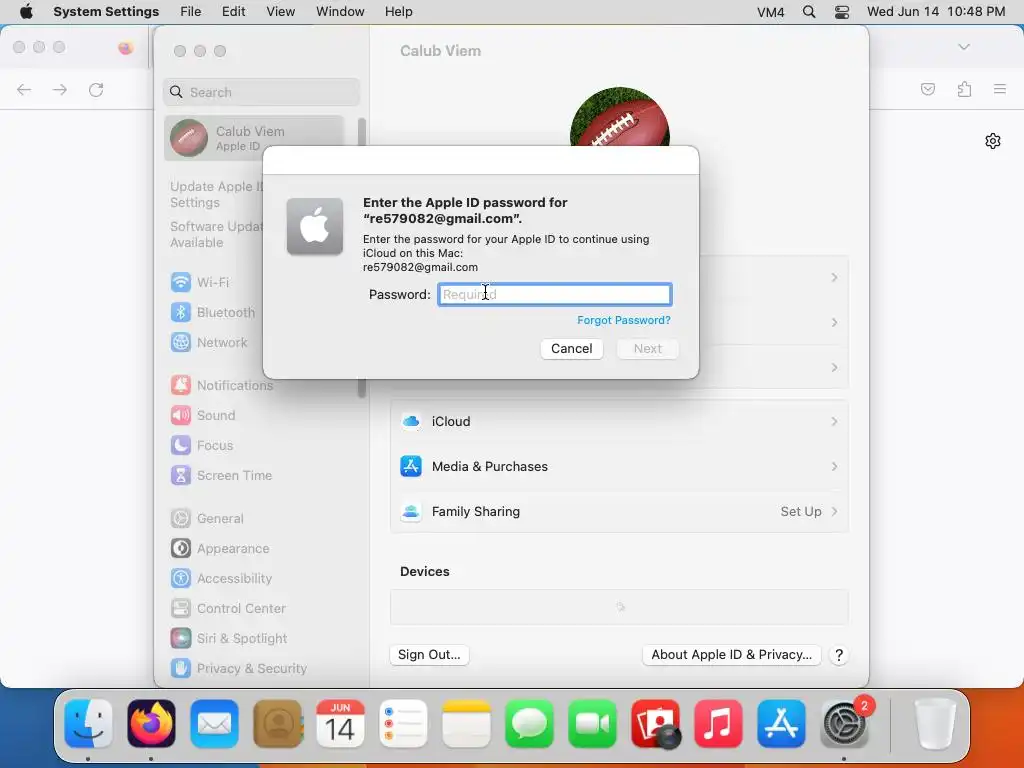Click Firefox reload page button

96,89
